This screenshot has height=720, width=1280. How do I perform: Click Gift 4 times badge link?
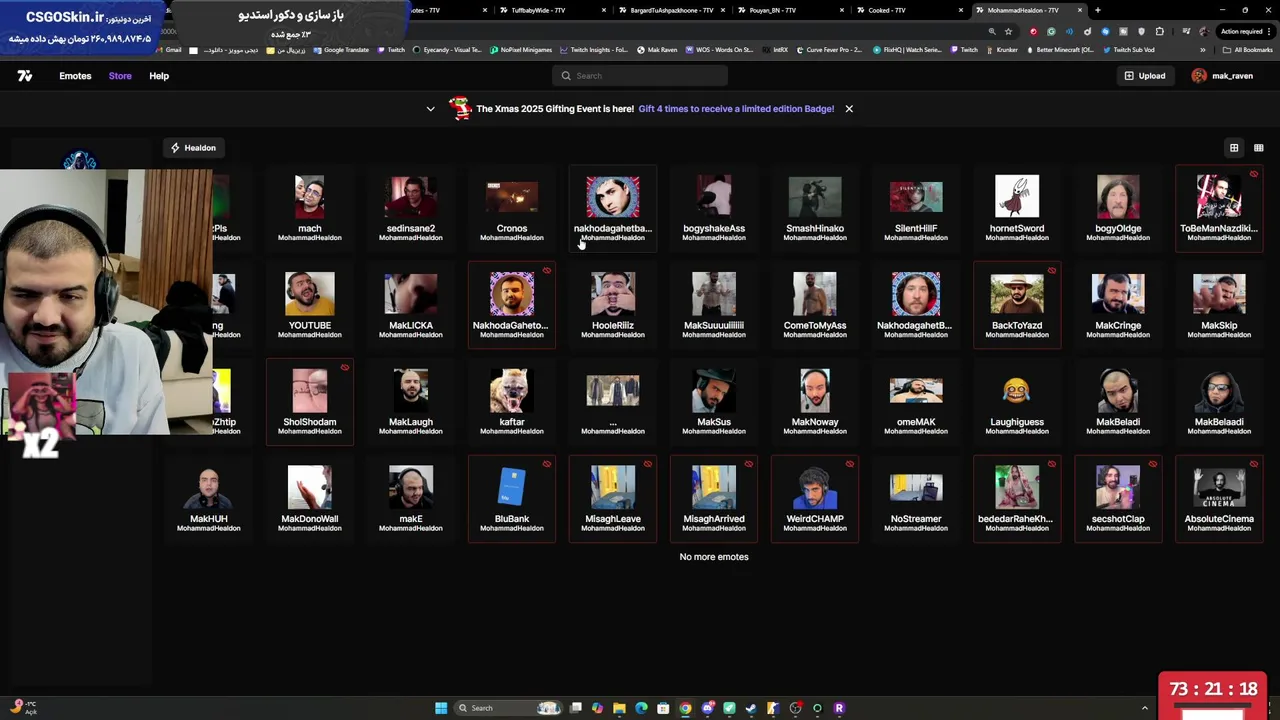[x=736, y=109]
